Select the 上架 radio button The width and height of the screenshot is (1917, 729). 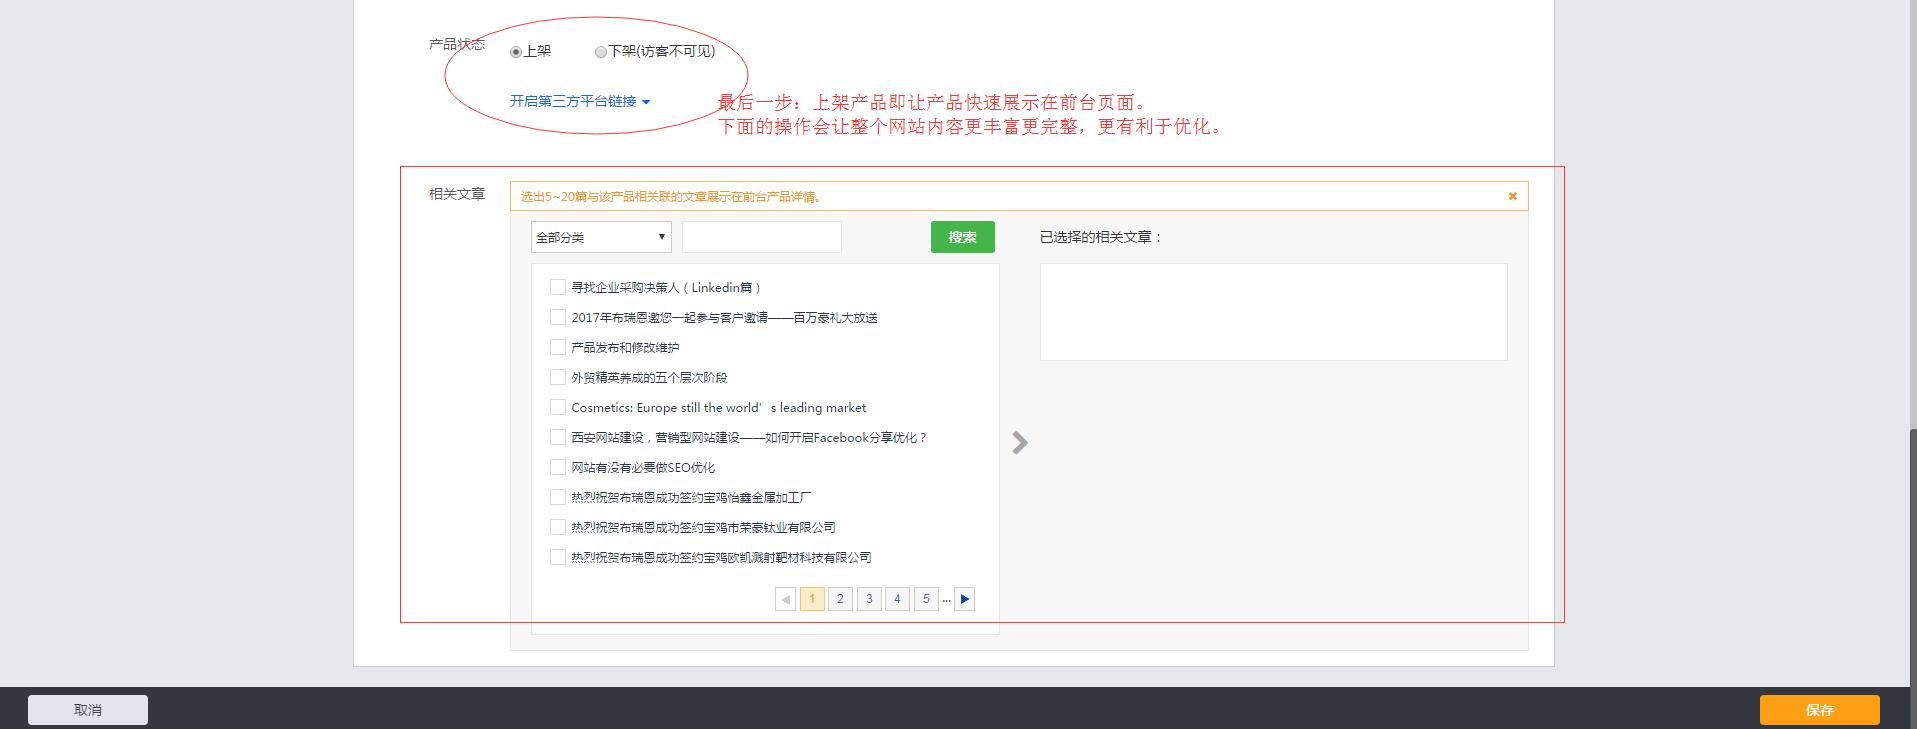tap(516, 52)
